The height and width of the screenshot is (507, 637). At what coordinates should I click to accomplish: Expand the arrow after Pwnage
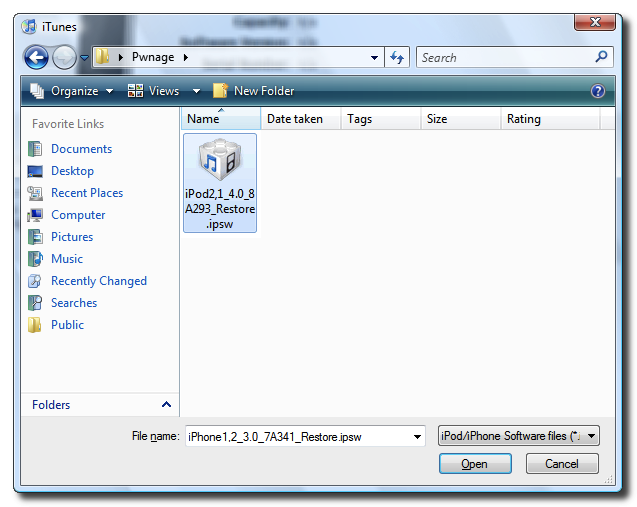[x=186, y=57]
